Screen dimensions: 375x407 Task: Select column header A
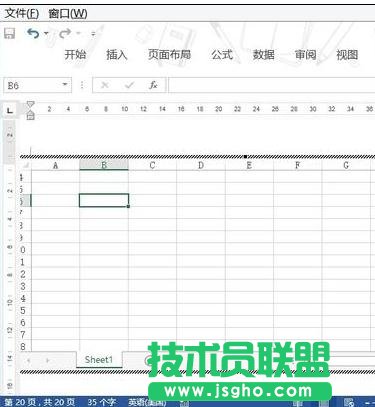55,165
